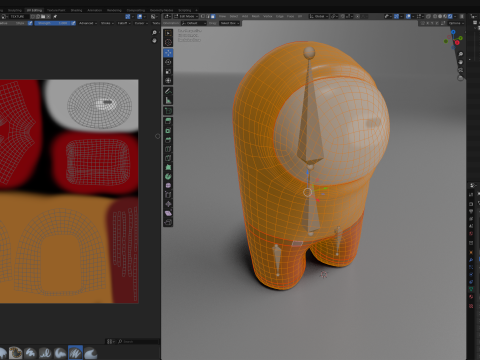Select the Poly Build tool
480x360 pixels.
click(x=168, y=167)
